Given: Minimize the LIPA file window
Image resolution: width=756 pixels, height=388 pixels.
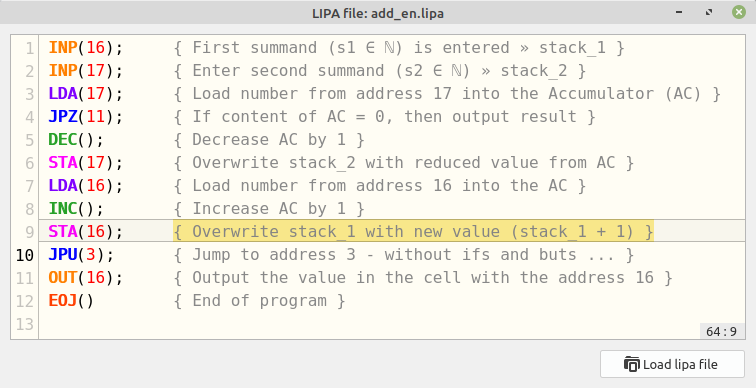Looking at the screenshot, I should point(679,12).
